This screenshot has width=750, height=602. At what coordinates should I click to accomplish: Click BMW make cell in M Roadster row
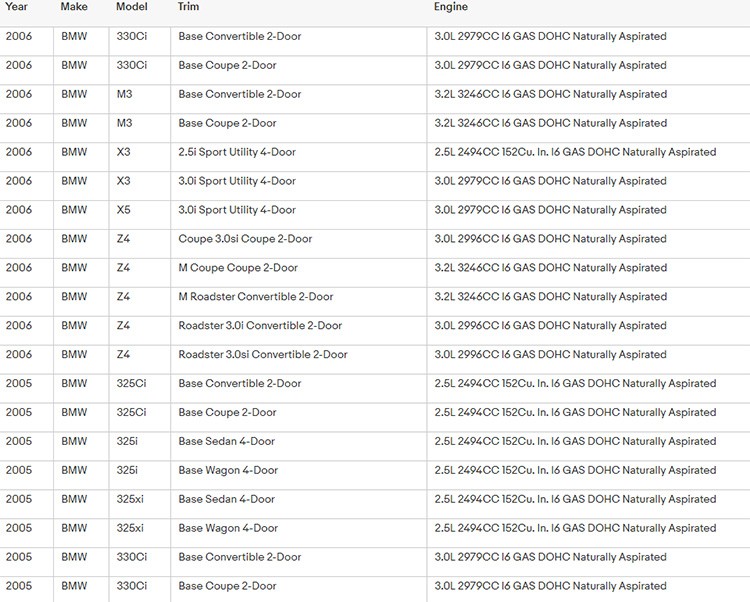coord(74,296)
